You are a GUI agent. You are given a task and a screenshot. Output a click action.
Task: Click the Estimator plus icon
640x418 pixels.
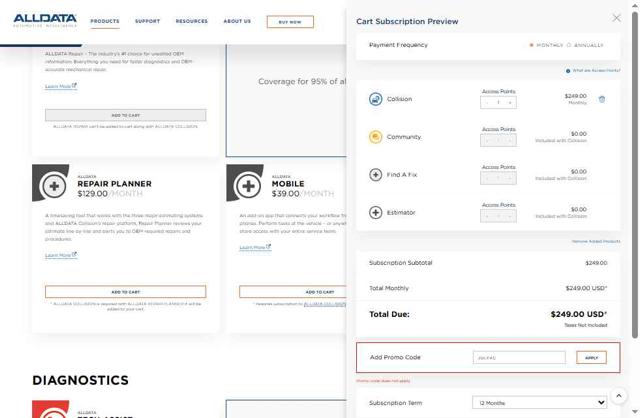click(376, 212)
